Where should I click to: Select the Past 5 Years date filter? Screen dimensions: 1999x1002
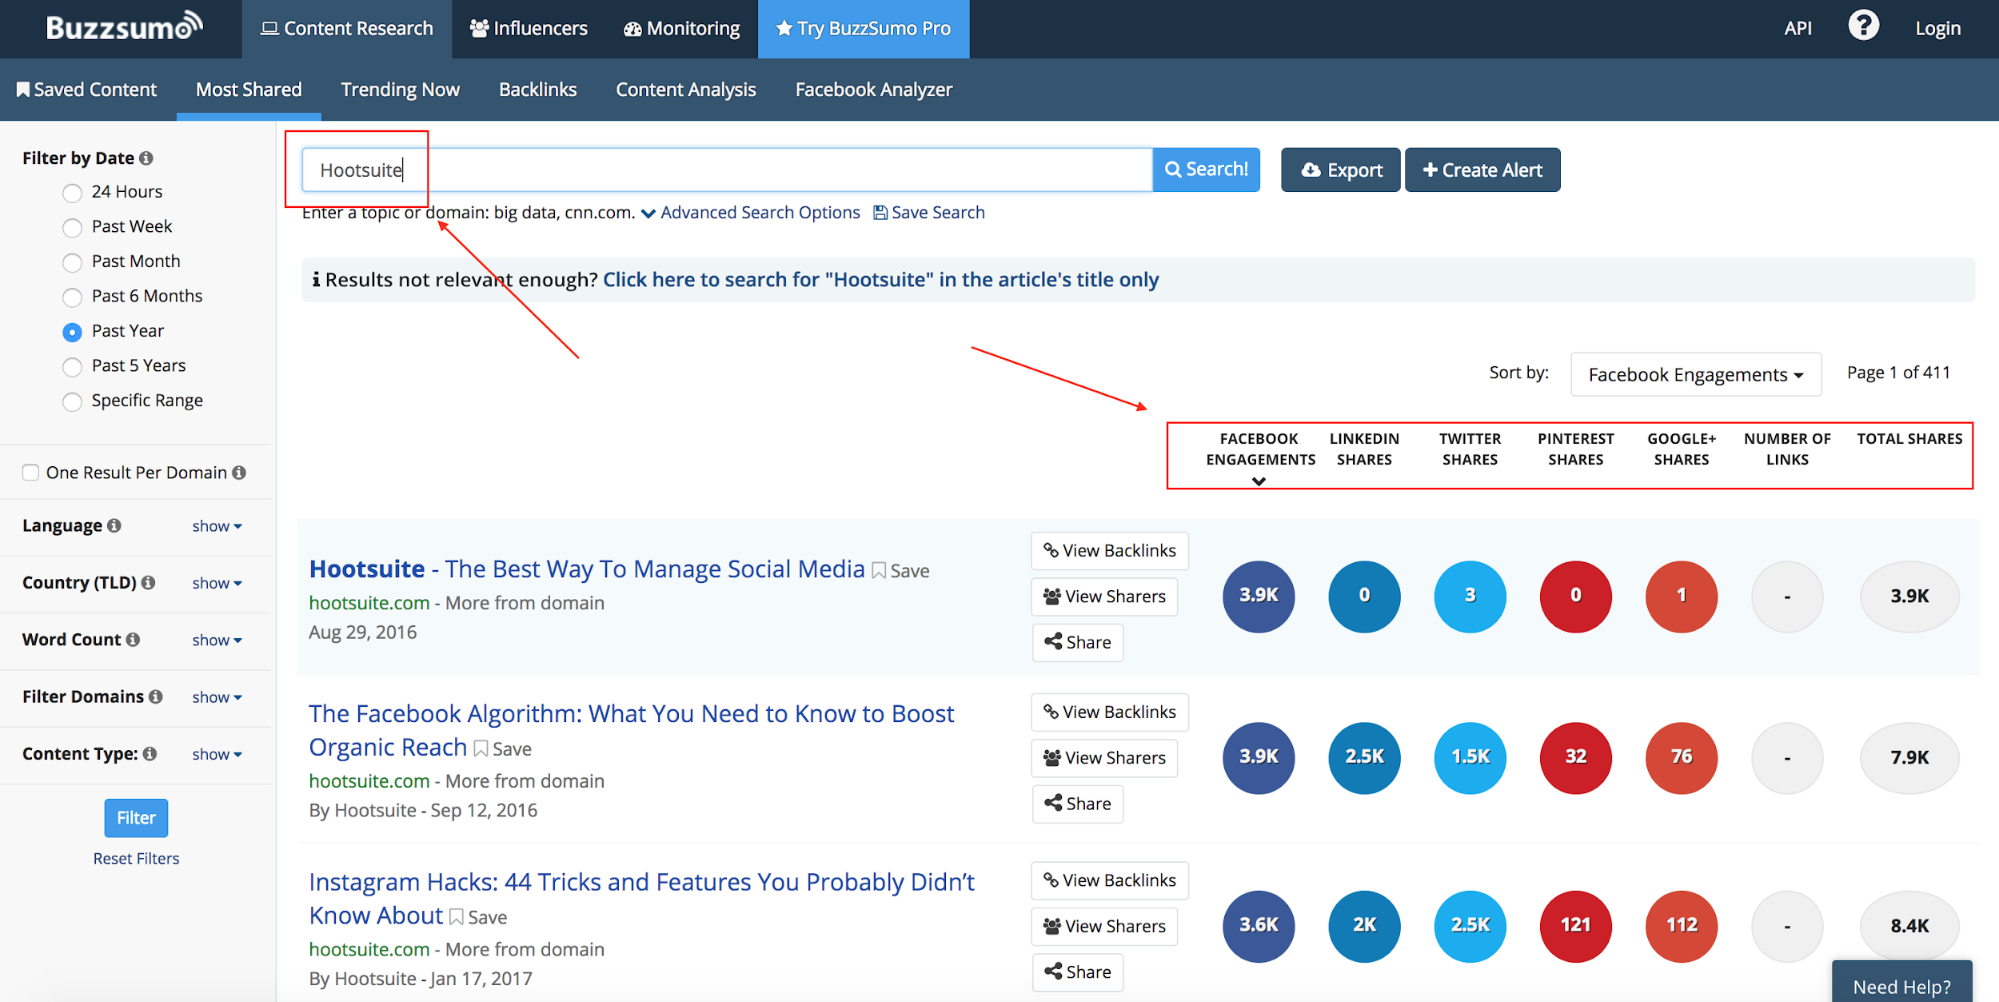click(72, 367)
